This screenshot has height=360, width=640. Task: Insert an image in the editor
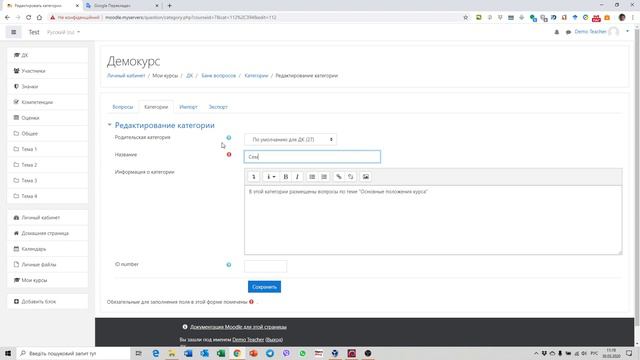coord(366,177)
